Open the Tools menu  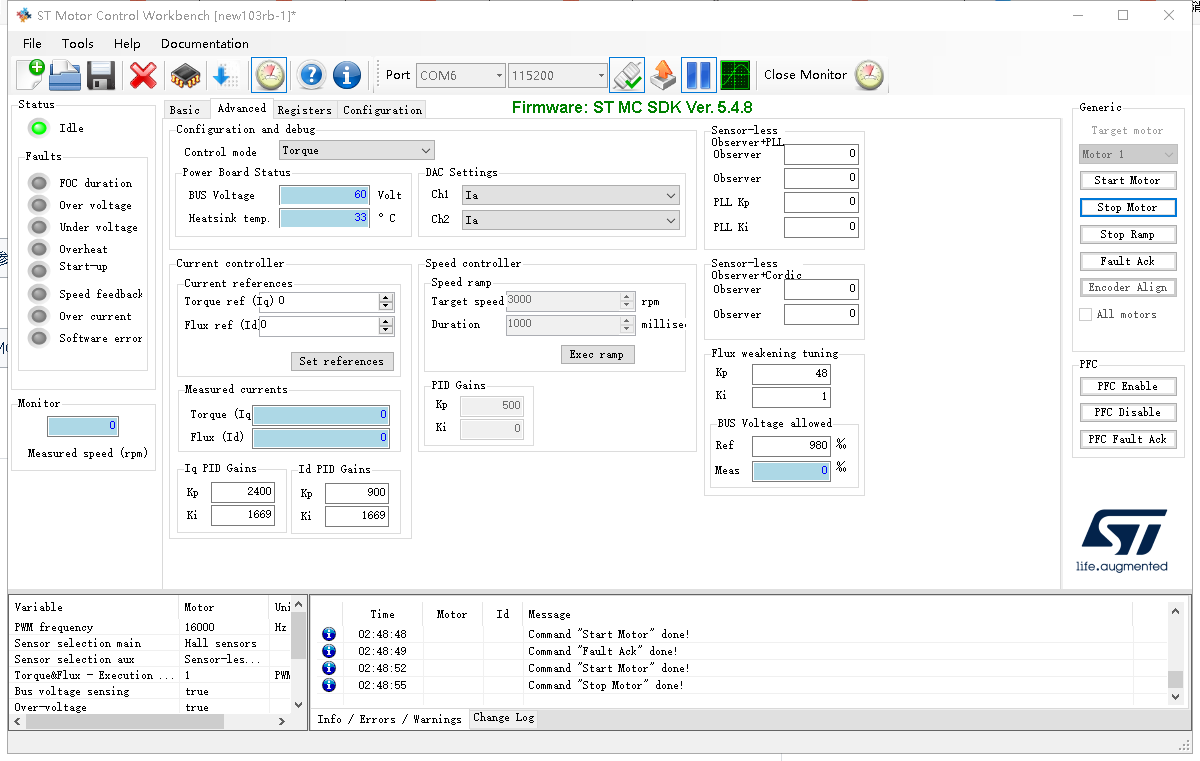(77, 44)
